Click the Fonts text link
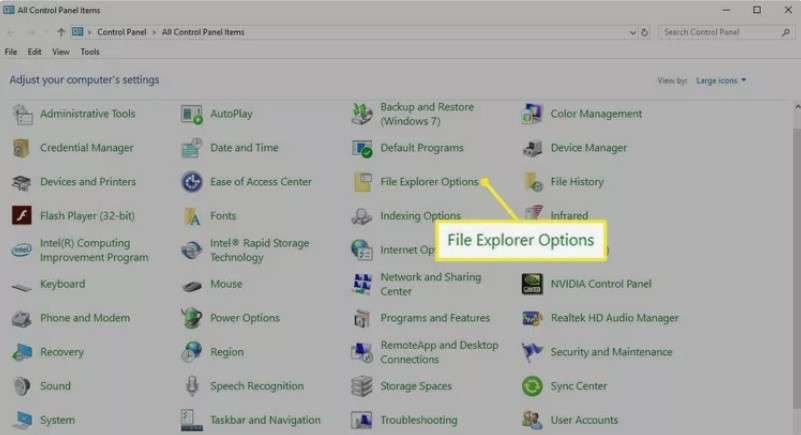This screenshot has height=435, width=801. click(223, 216)
